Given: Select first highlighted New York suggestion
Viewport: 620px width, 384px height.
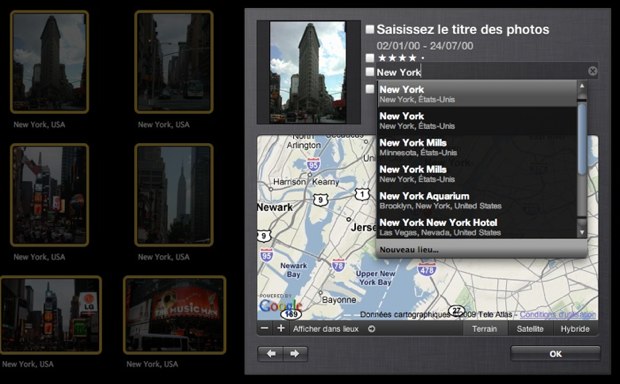Looking at the screenshot, I should coord(477,94).
